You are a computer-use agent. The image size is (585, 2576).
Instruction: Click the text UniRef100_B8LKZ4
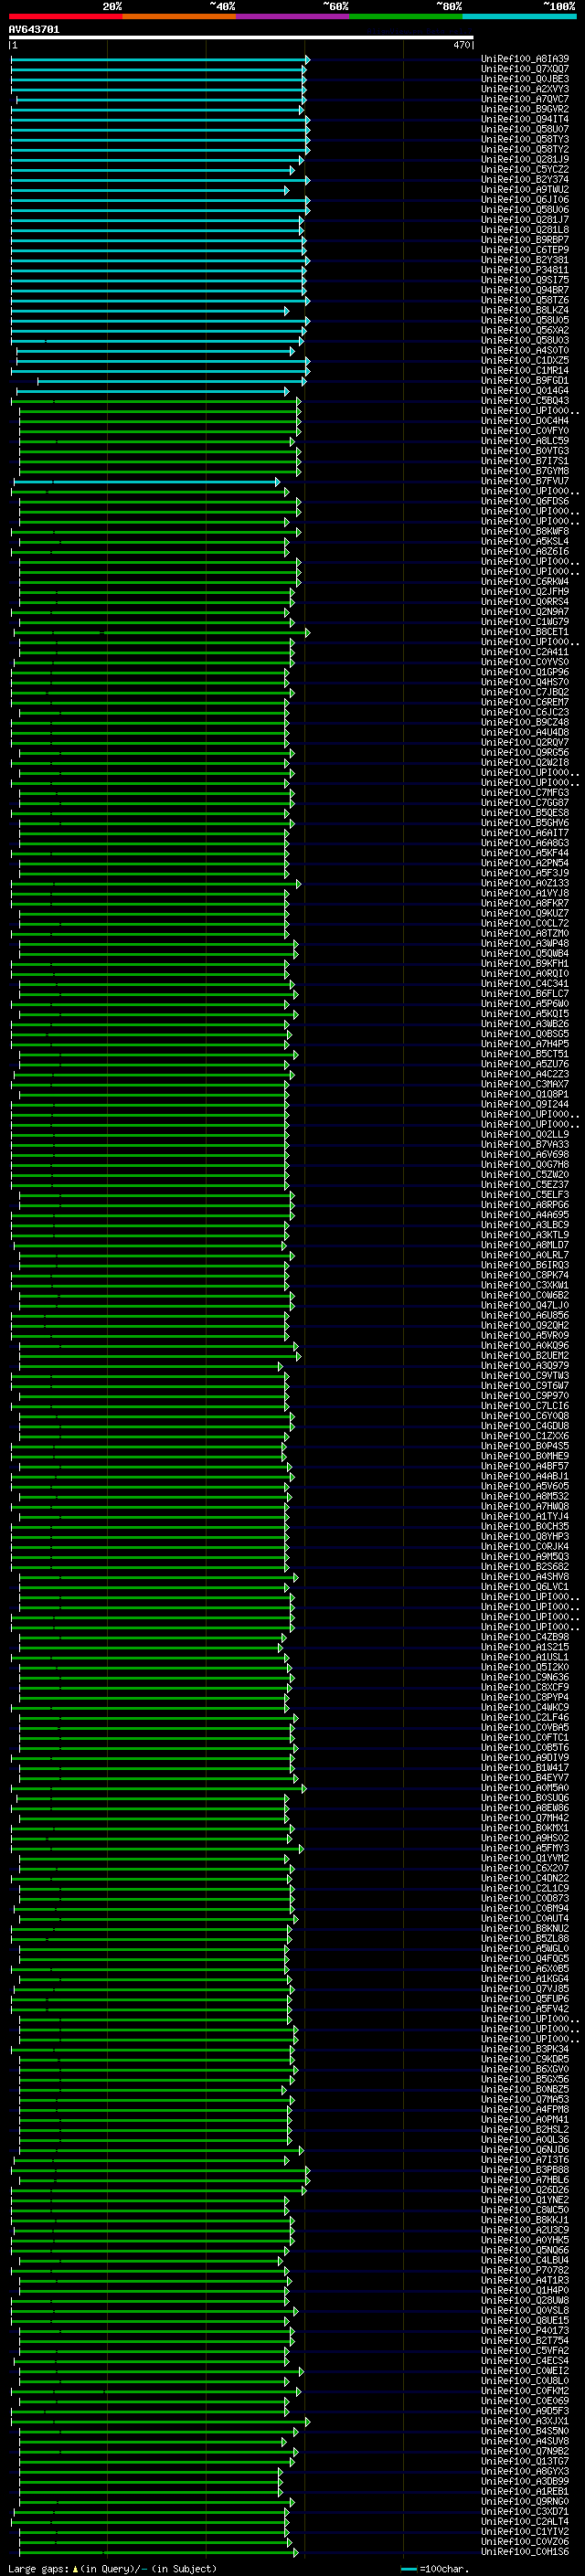point(525,311)
